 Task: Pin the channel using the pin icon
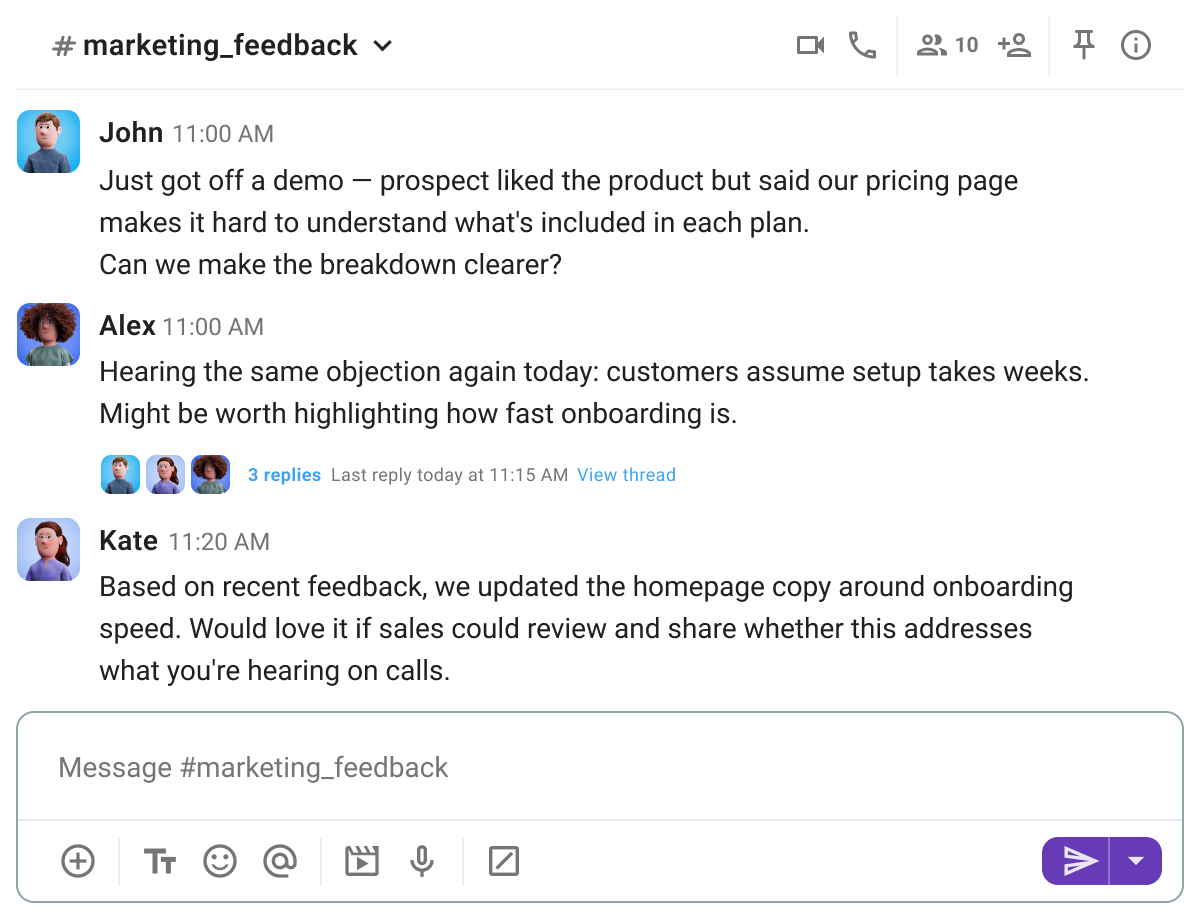pyautogui.click(x=1083, y=44)
